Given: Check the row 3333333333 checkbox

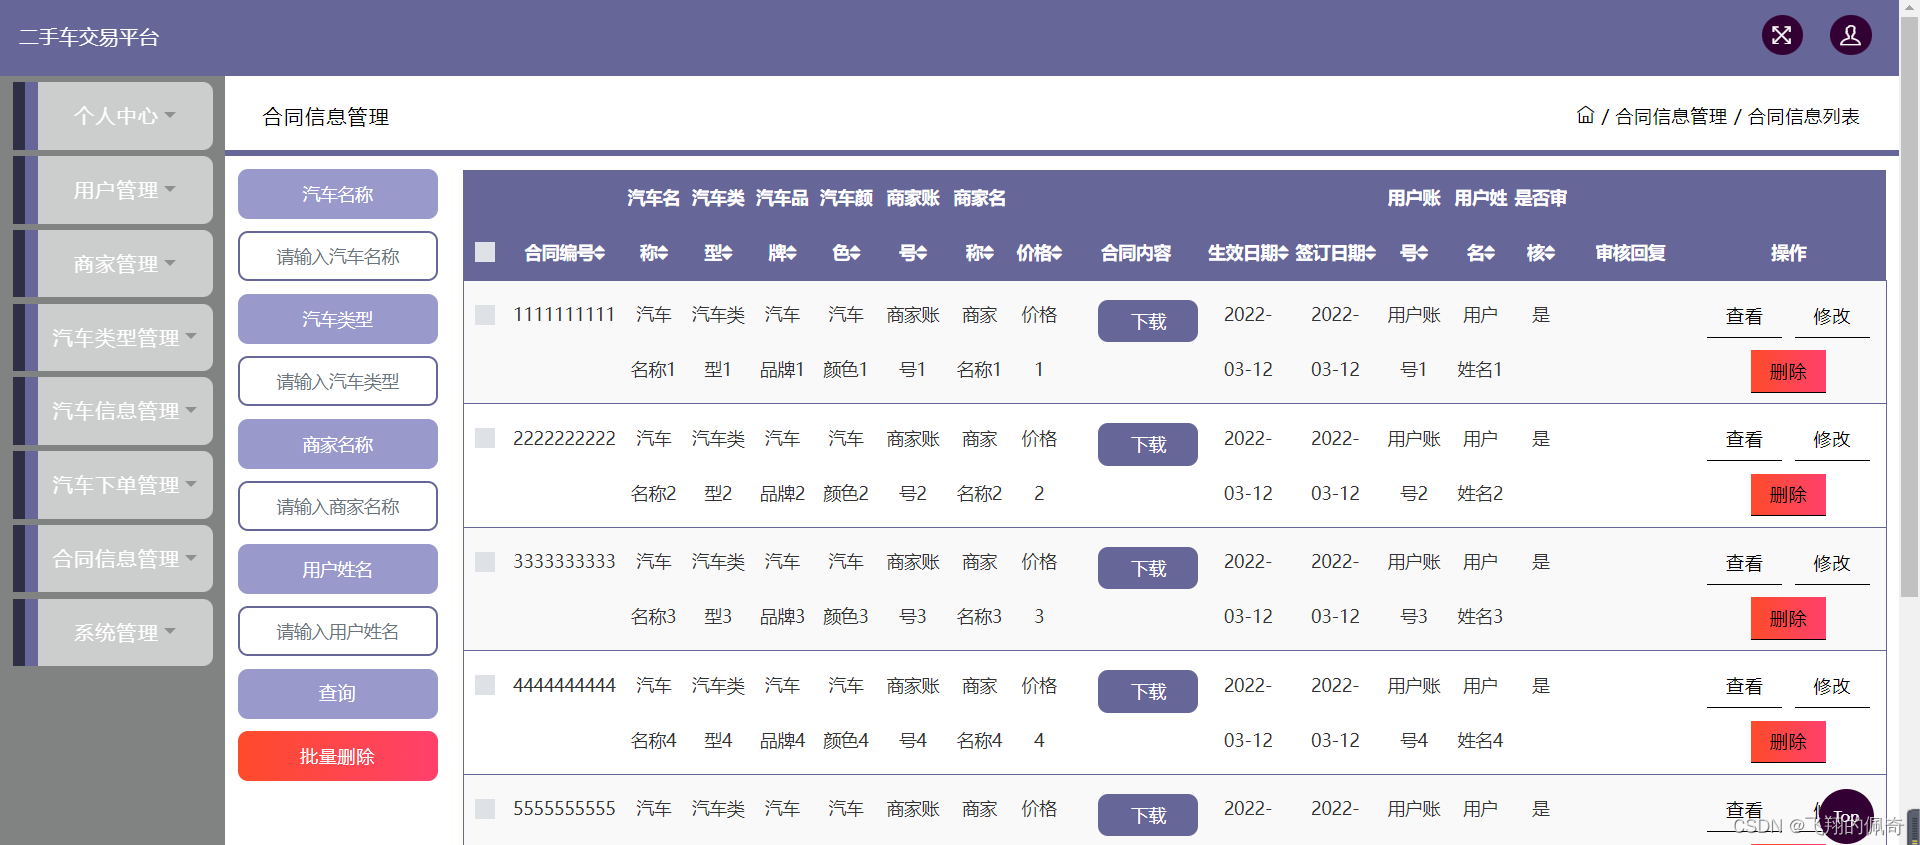Looking at the screenshot, I should click(x=485, y=562).
